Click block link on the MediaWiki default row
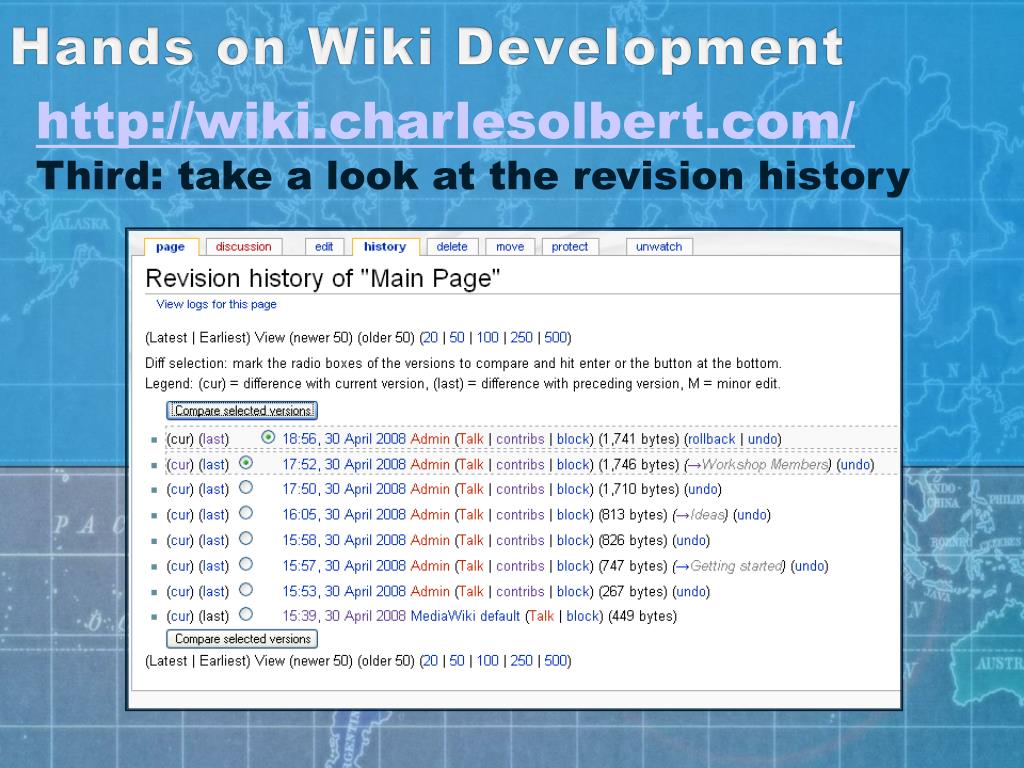1024x768 pixels. tap(583, 616)
